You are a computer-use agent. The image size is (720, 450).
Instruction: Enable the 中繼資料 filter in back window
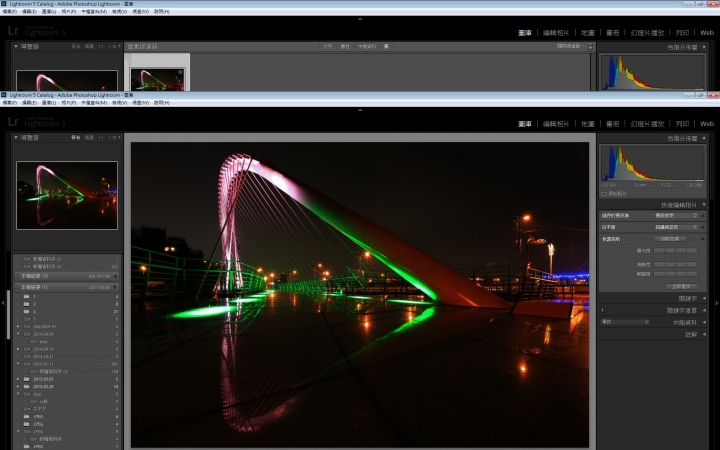366,46
